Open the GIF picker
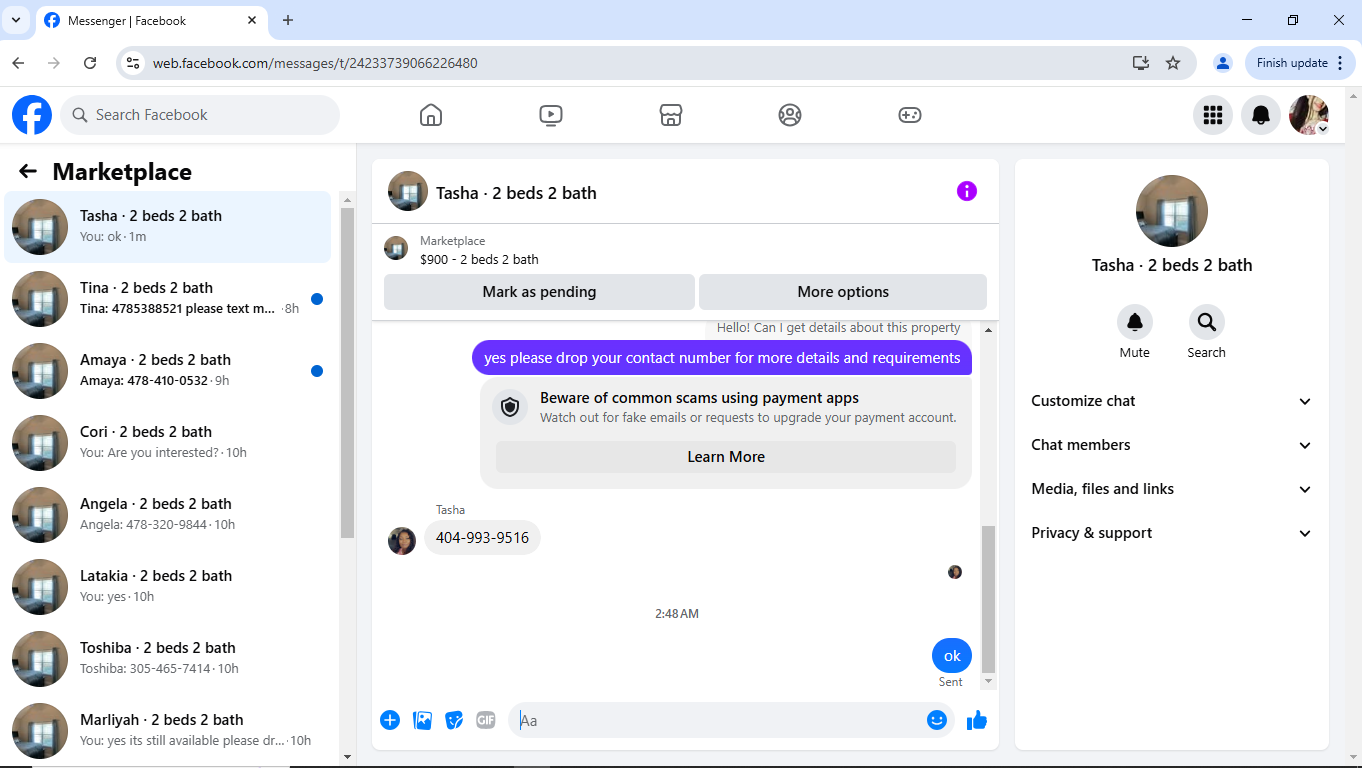This screenshot has height=768, width=1362. coord(486,720)
